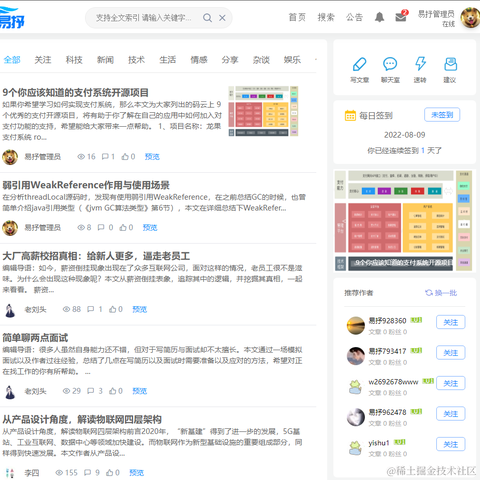The height and width of the screenshot is (480, 480).
Task: Click comment icon on the 大厂高薪校招真相 article
Action: tap(90, 309)
